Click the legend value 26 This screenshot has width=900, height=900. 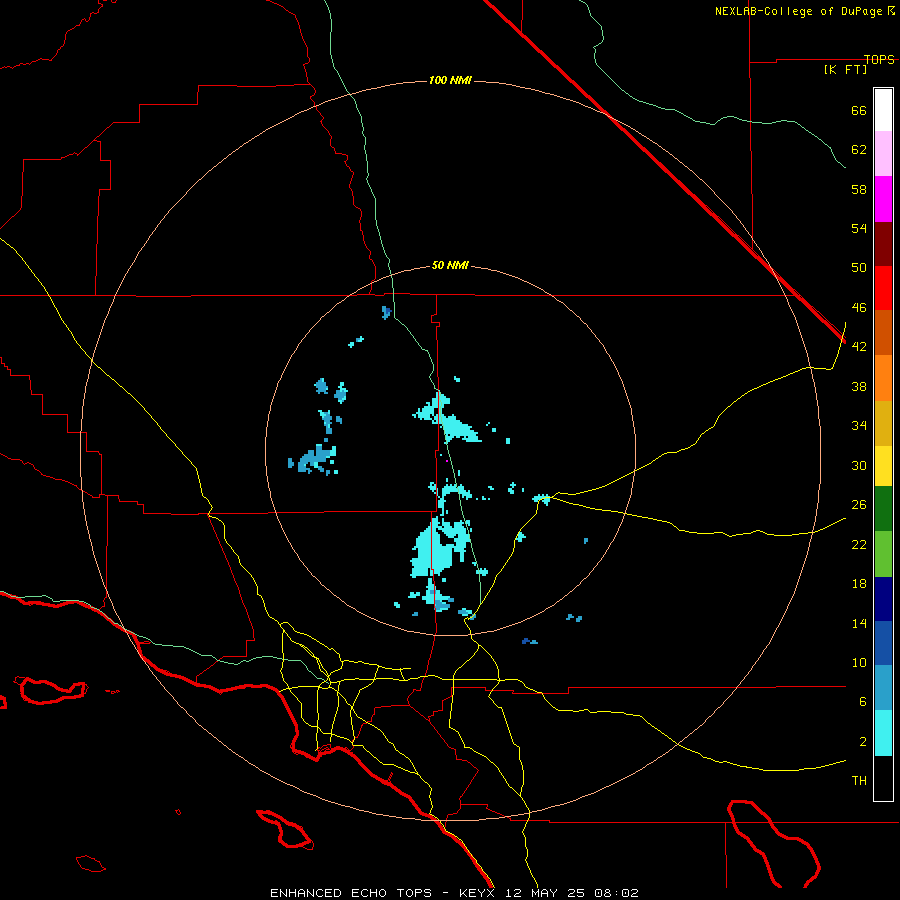click(859, 505)
